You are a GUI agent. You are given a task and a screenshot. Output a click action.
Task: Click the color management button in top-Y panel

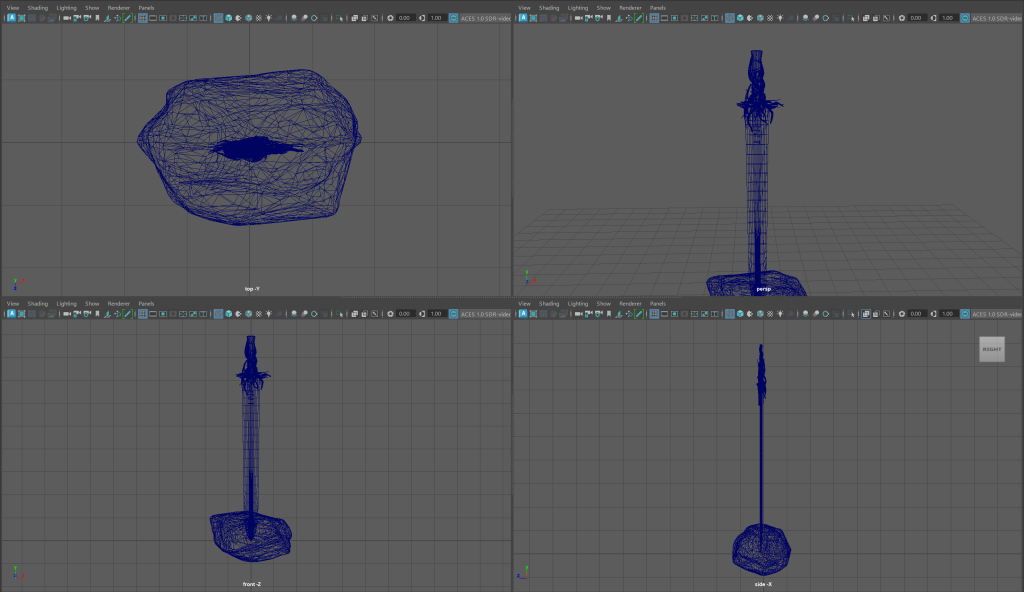[453, 18]
